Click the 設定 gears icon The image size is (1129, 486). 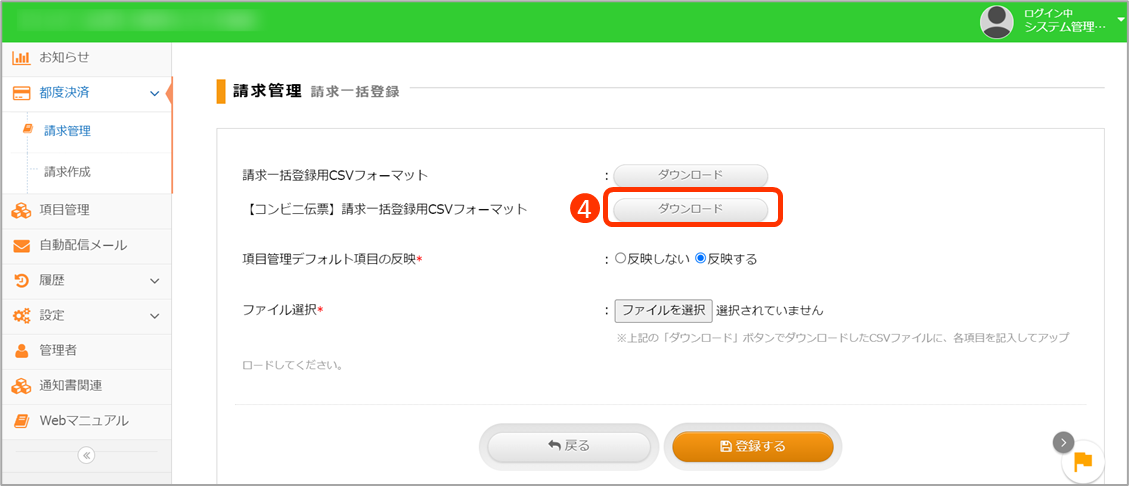click(x=21, y=316)
